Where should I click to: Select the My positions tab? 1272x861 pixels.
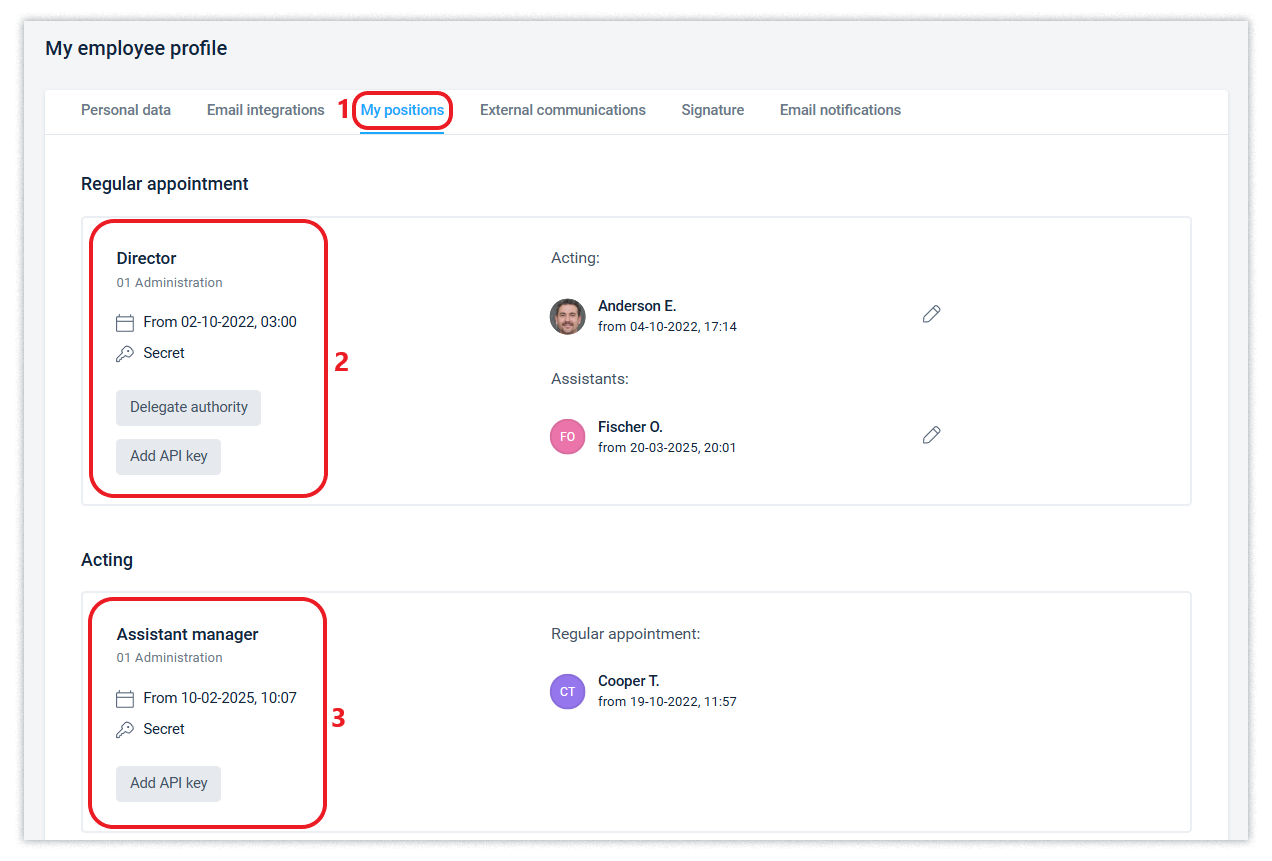coord(402,110)
